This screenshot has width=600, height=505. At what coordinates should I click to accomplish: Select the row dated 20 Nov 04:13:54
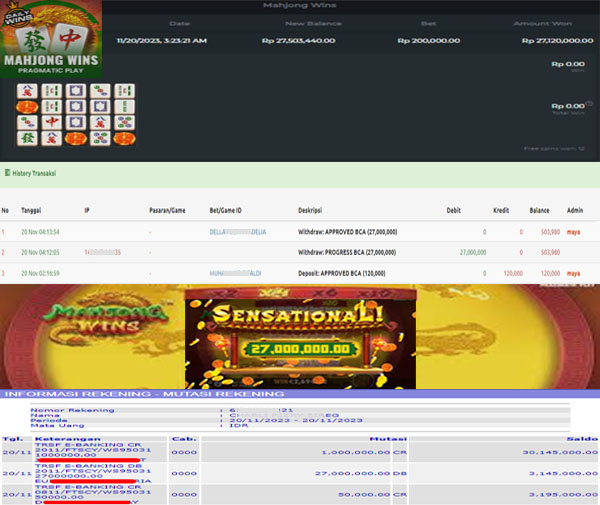click(x=300, y=232)
